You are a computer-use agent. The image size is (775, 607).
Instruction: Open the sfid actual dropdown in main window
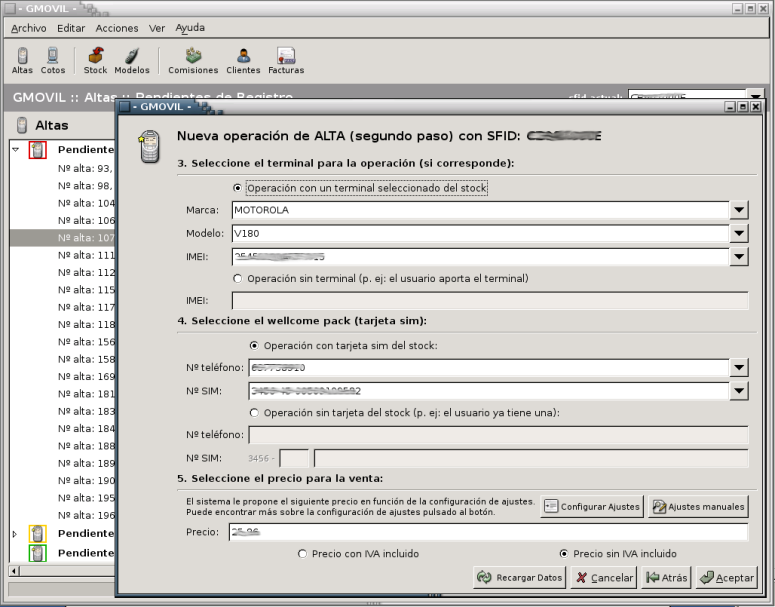pyautogui.click(x=756, y=95)
